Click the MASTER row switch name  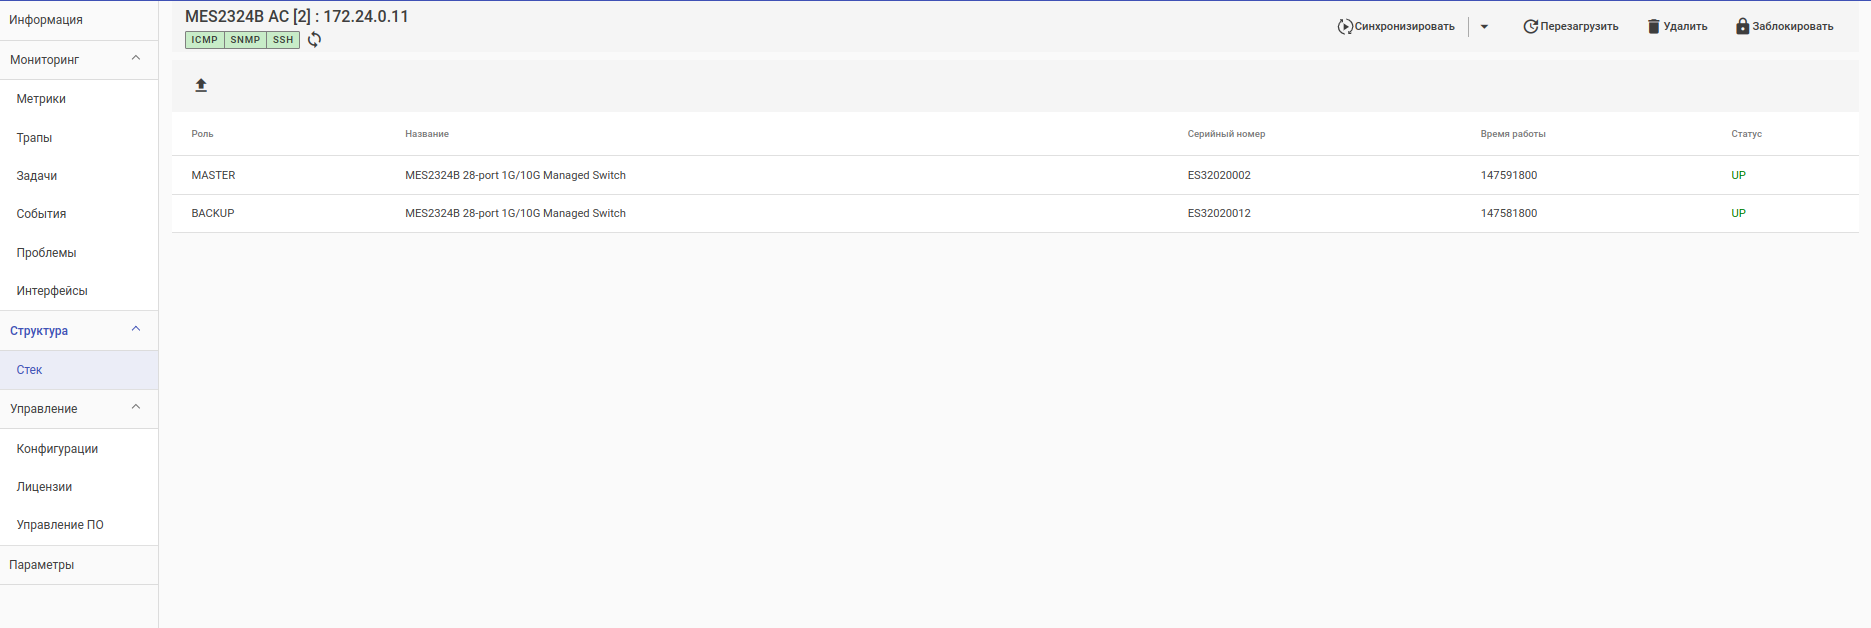pyautogui.click(x=515, y=175)
